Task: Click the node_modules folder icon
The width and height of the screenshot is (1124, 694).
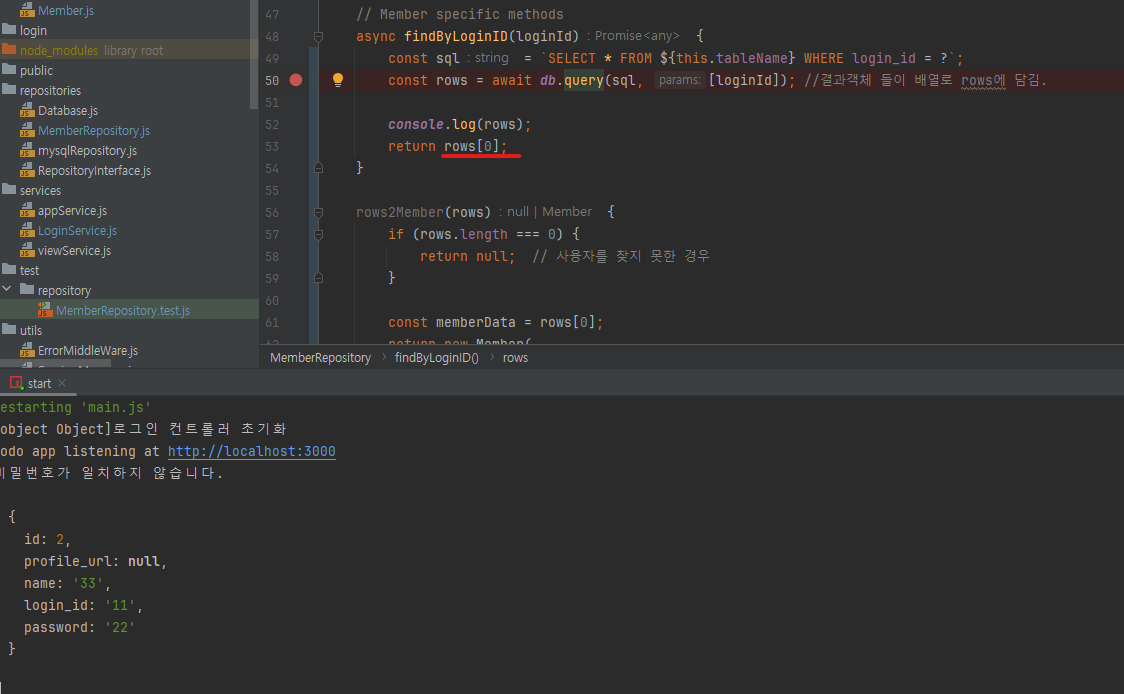Action: point(9,49)
